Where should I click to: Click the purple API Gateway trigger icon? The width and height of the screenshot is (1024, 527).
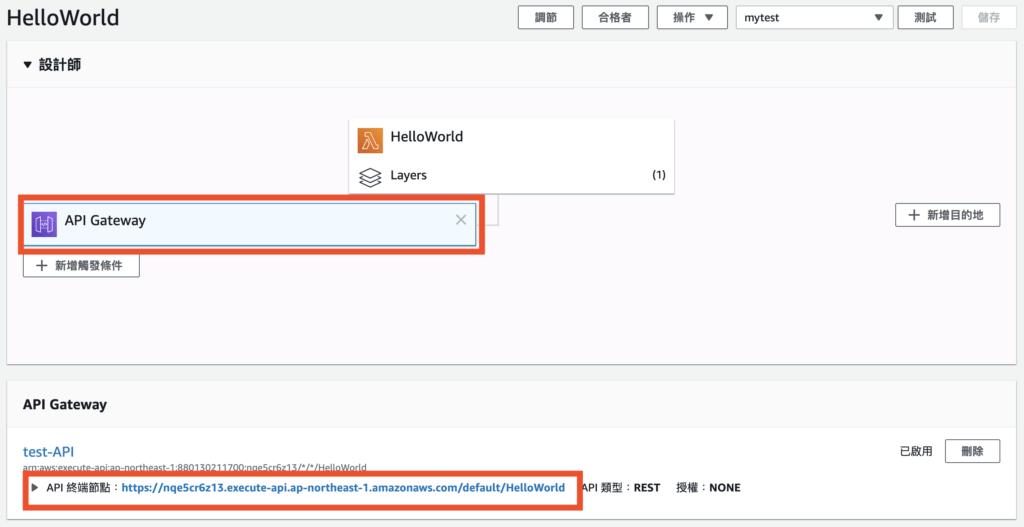pos(44,224)
